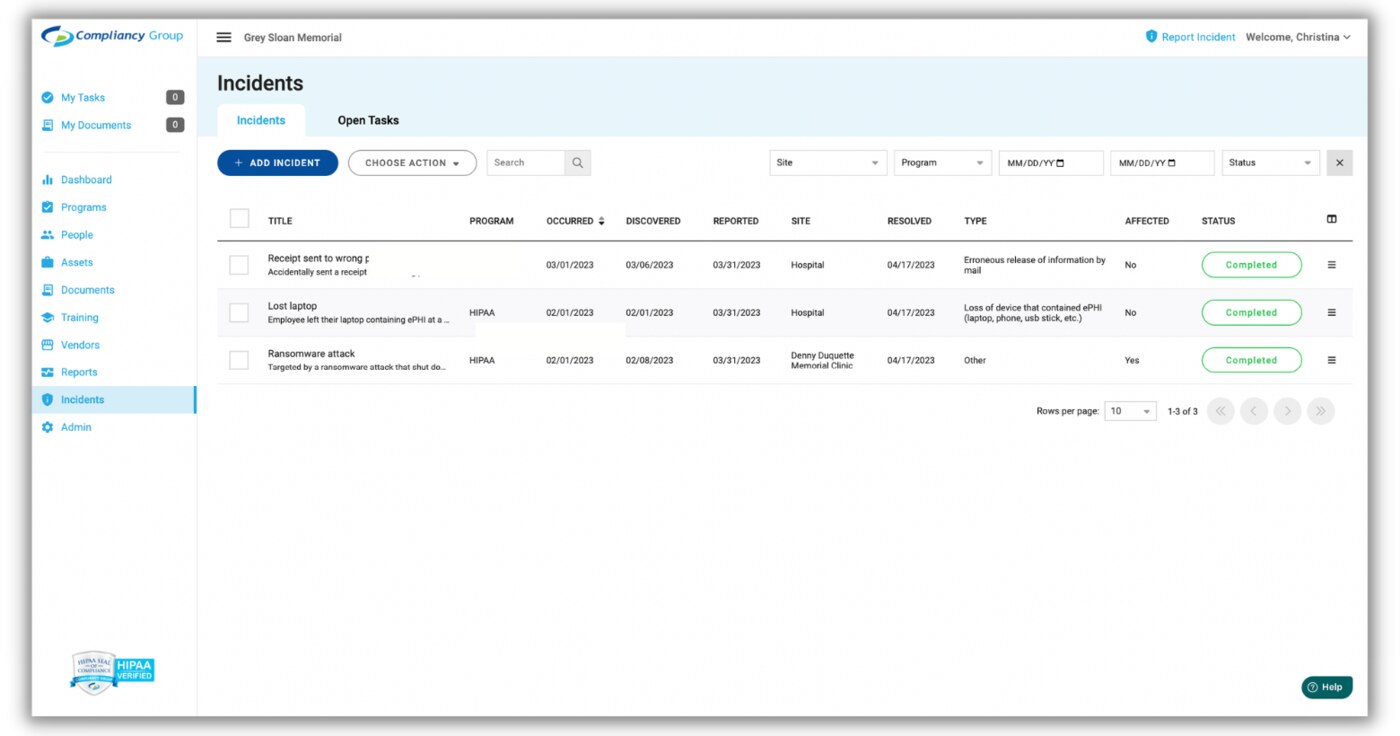Expand the Welcome, Christina user menu
The image size is (1400, 736).
(x=1298, y=37)
